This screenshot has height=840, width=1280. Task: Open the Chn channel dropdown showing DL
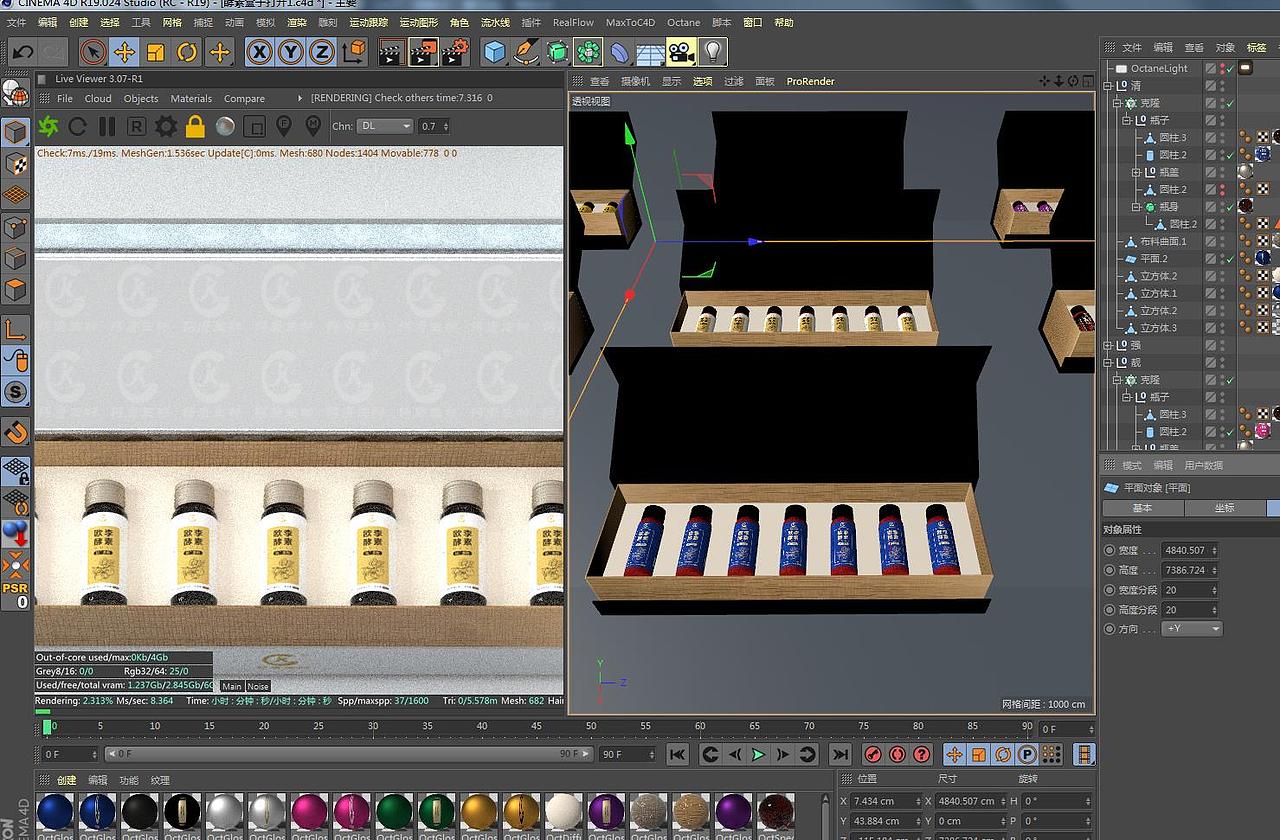click(x=386, y=126)
